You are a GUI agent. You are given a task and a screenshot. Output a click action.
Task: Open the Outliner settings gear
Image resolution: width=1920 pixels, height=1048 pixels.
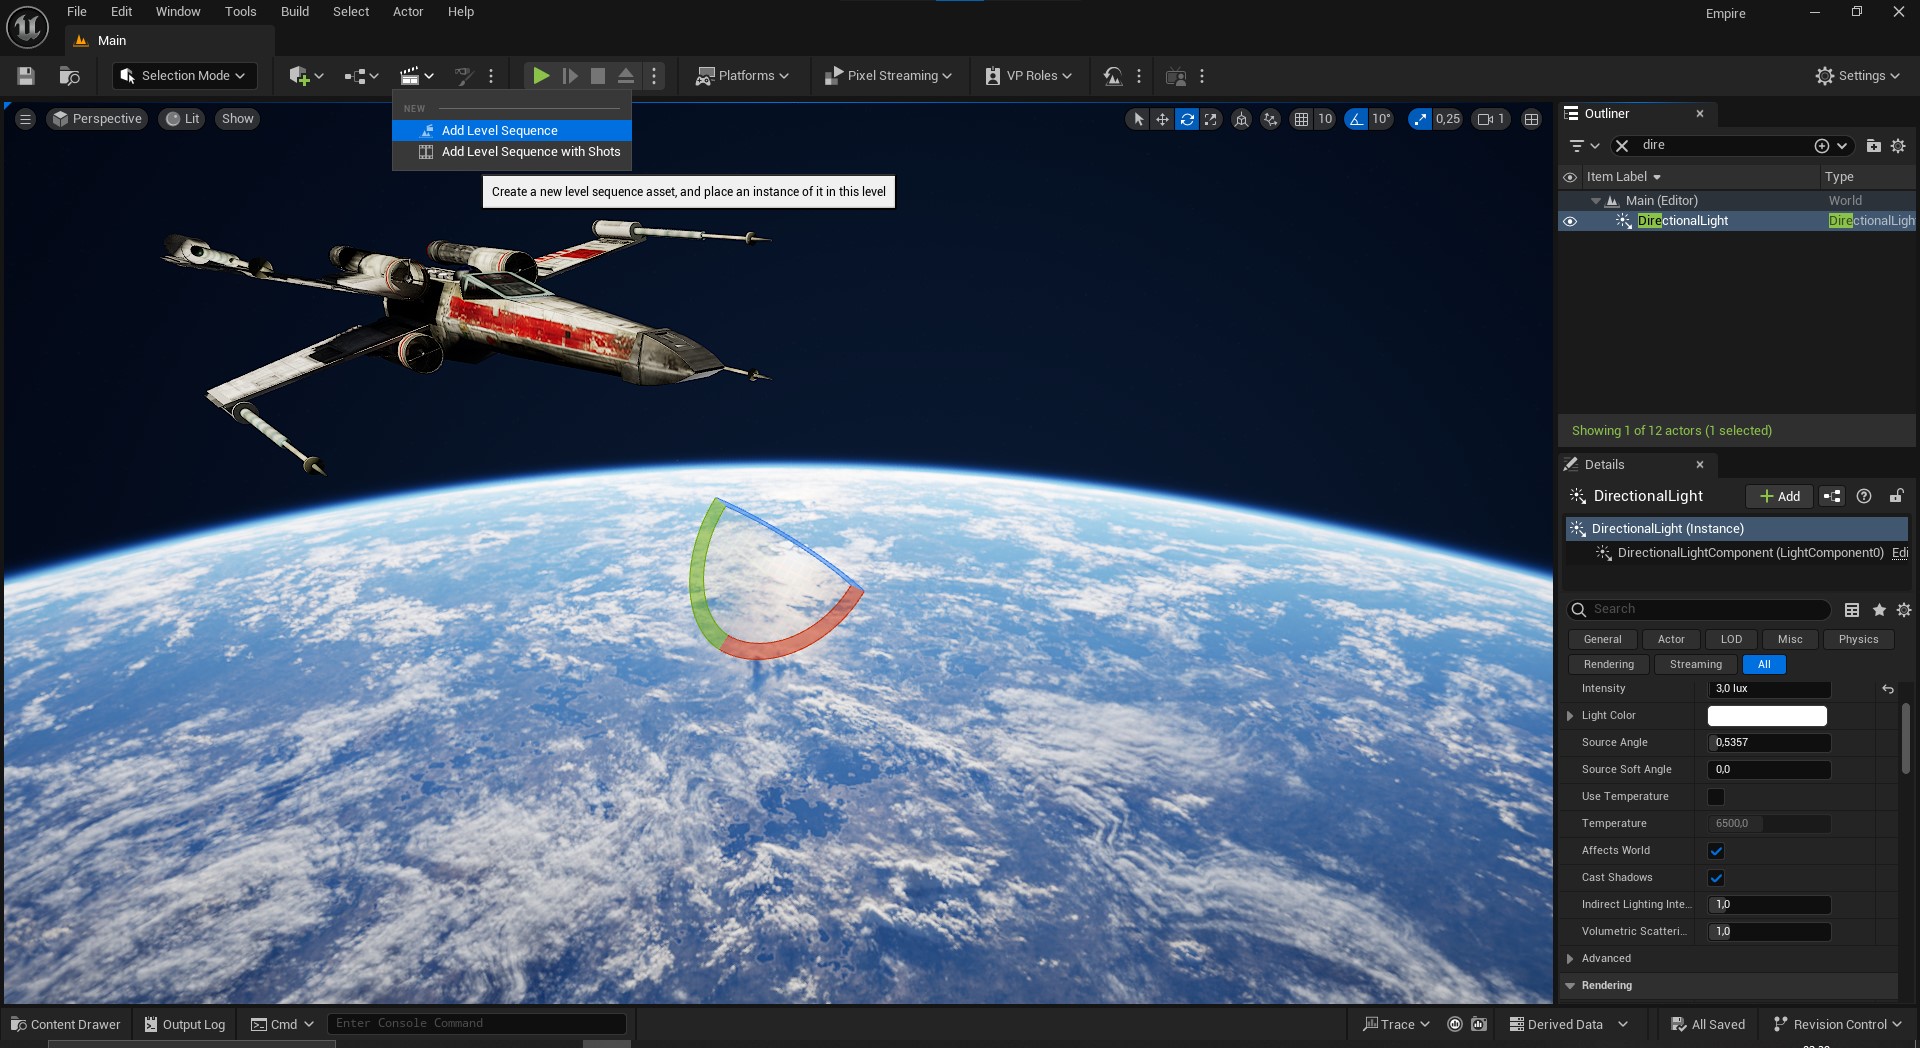[x=1898, y=146]
